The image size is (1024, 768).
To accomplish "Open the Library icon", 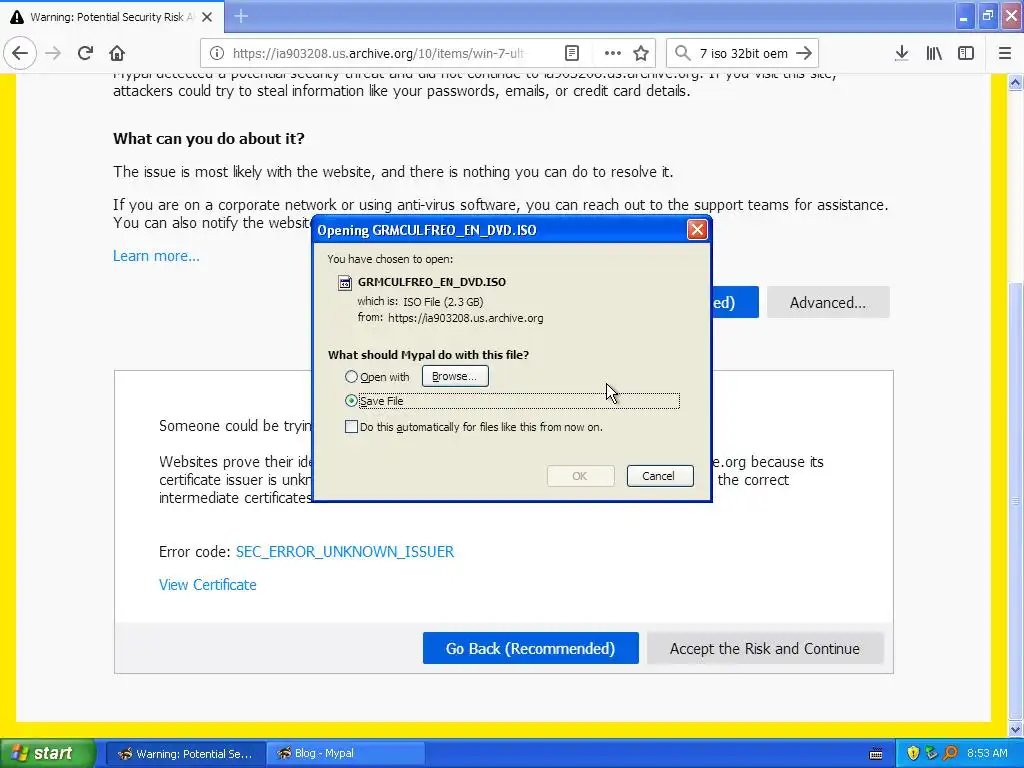I will (x=934, y=53).
